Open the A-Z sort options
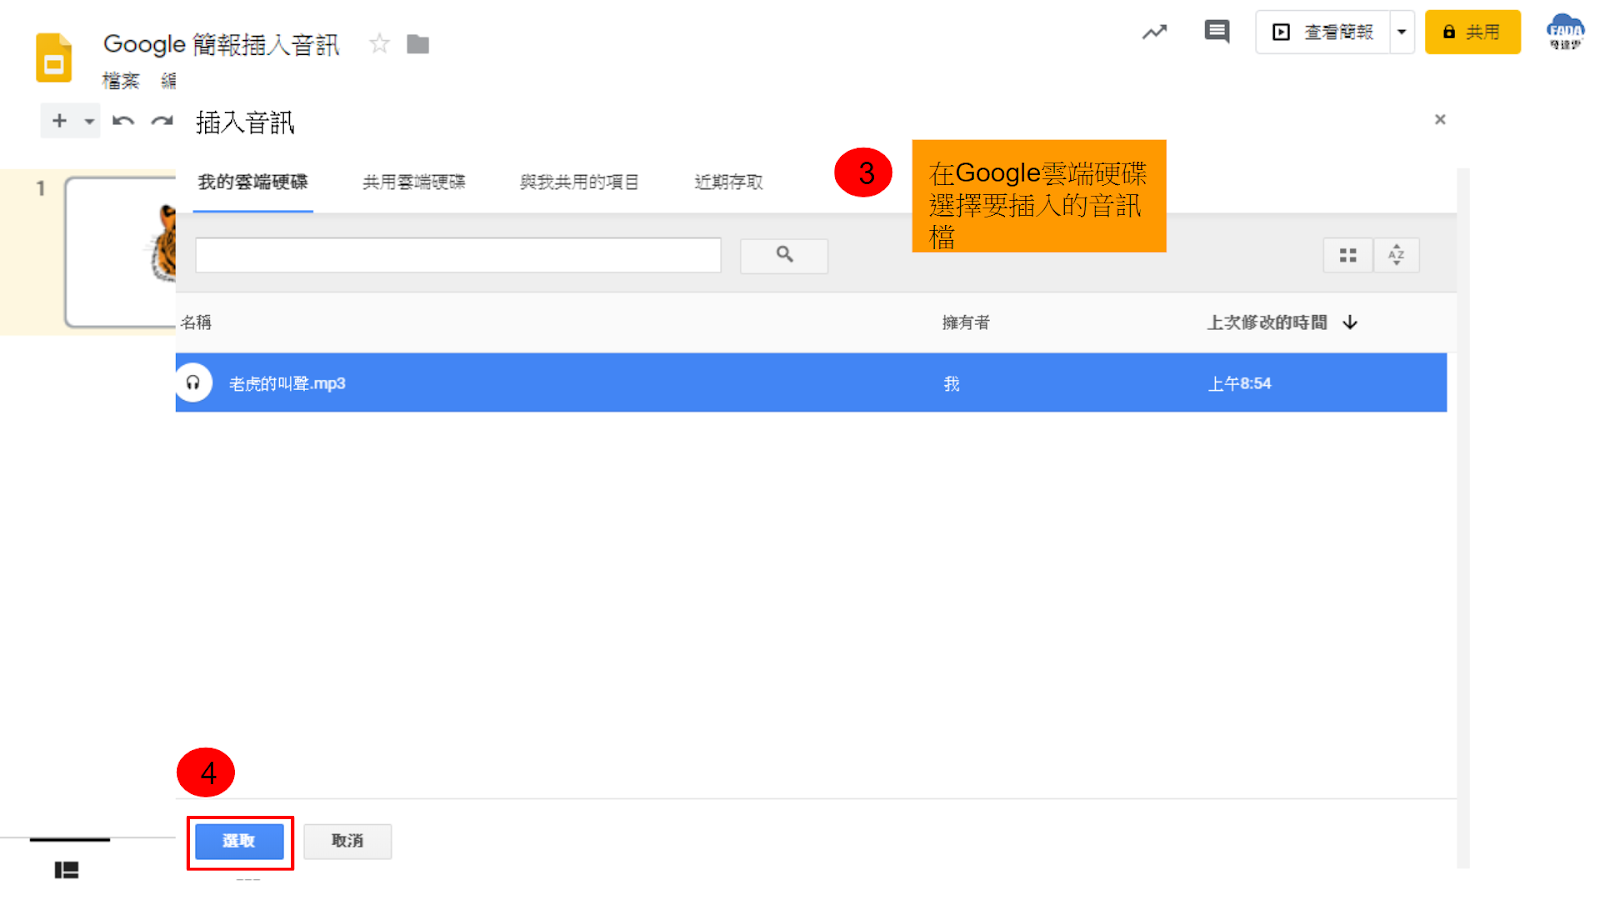This screenshot has width=1600, height=900. (1396, 256)
